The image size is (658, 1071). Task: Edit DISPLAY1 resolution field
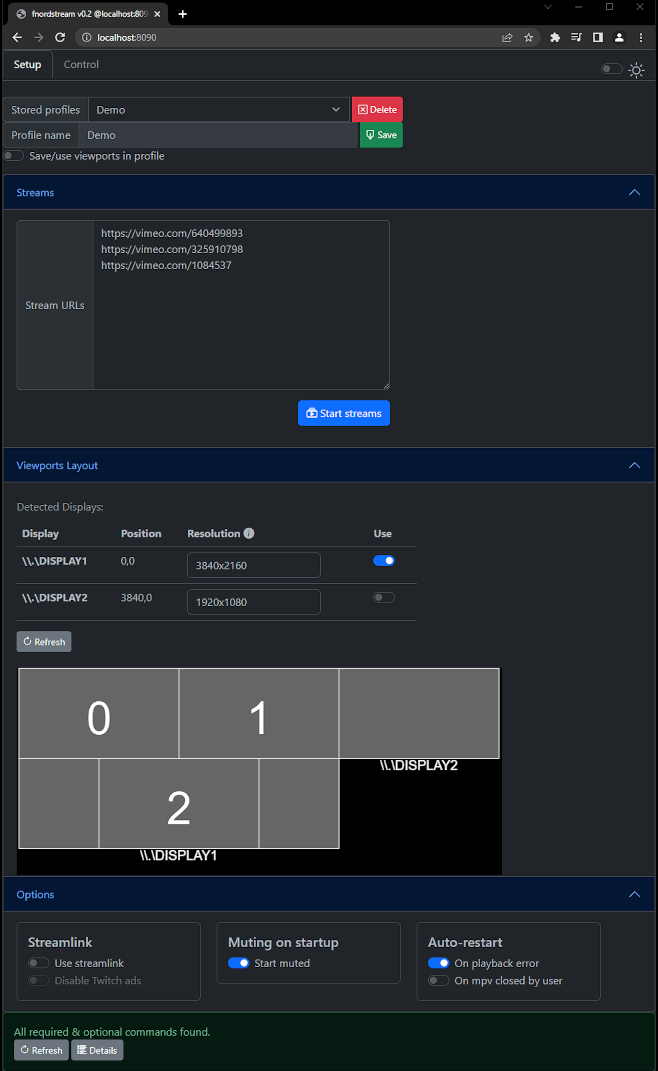253,565
